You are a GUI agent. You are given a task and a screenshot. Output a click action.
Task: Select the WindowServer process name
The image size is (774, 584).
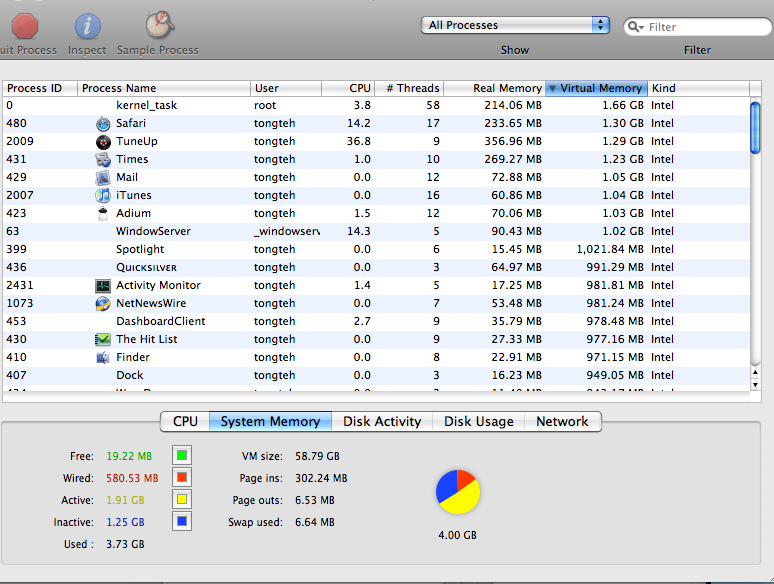[x=153, y=232]
